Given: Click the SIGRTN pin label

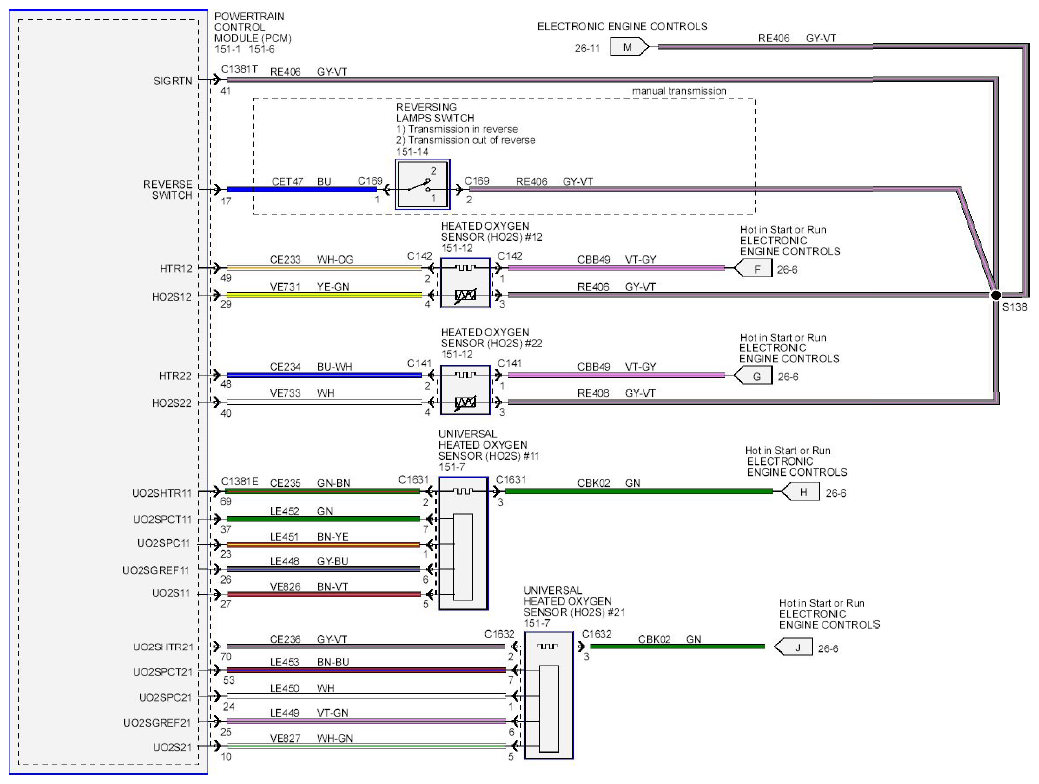Looking at the screenshot, I should (173, 81).
